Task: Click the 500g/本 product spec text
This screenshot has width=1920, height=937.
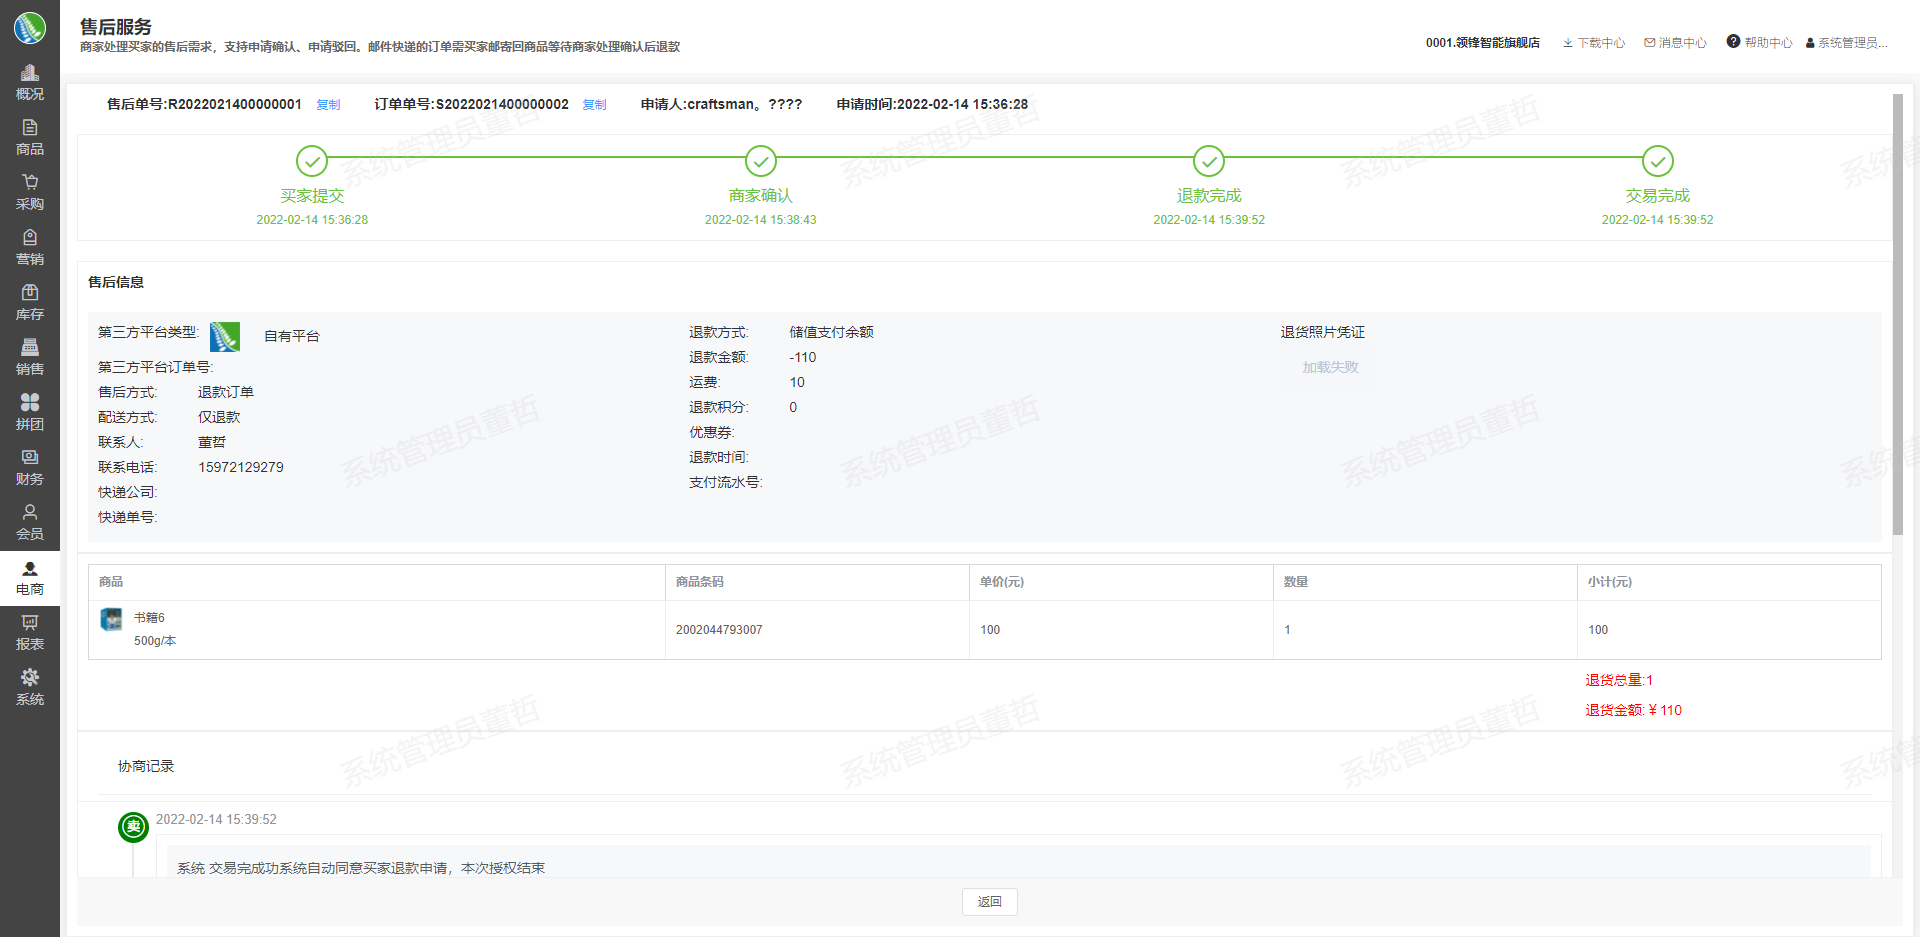Action: 155,641
